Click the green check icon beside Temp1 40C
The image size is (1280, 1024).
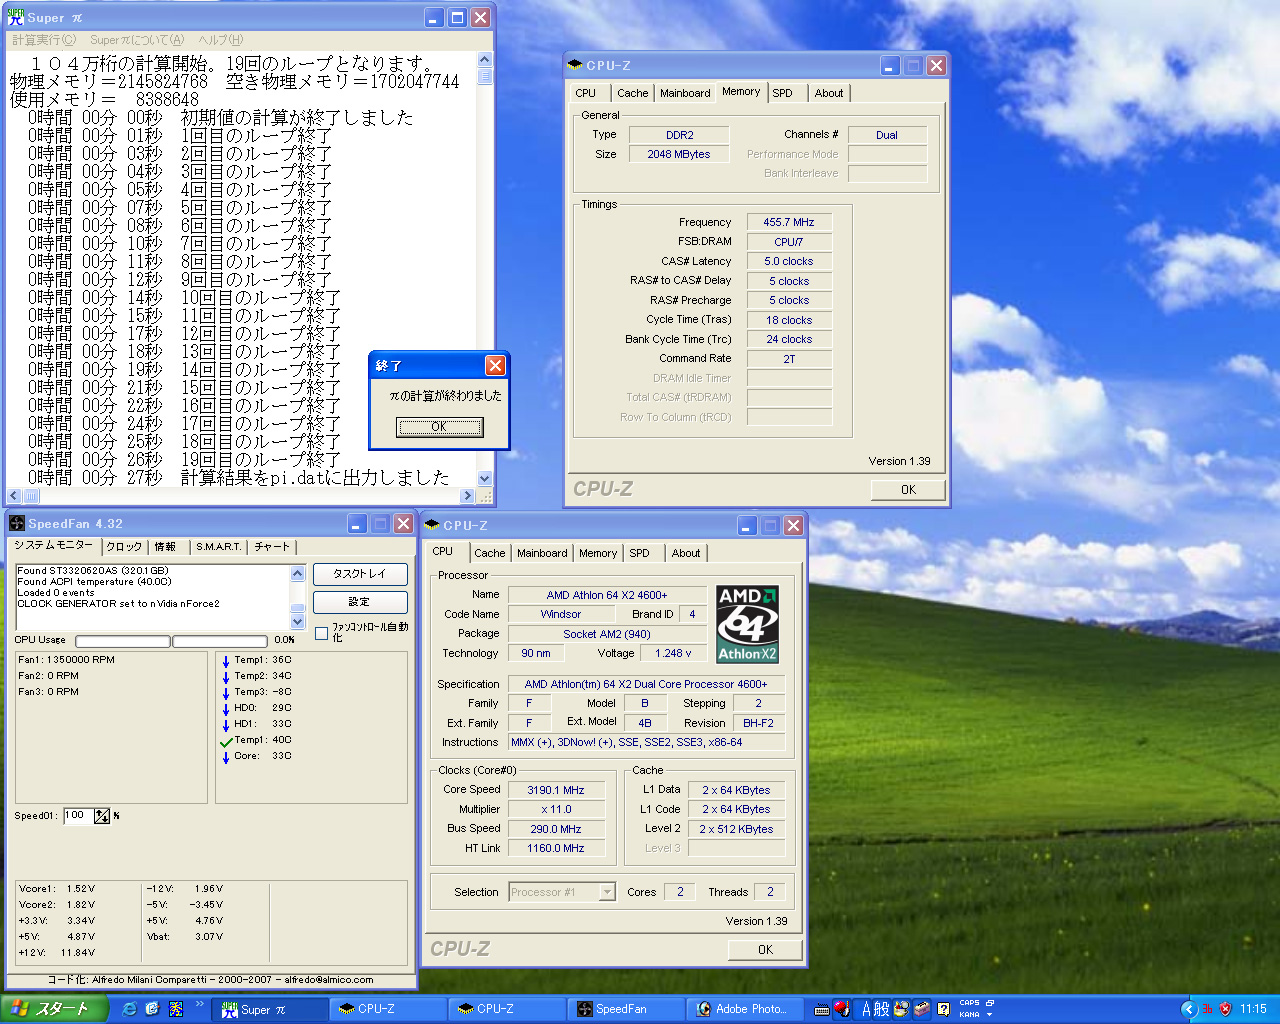[226, 741]
